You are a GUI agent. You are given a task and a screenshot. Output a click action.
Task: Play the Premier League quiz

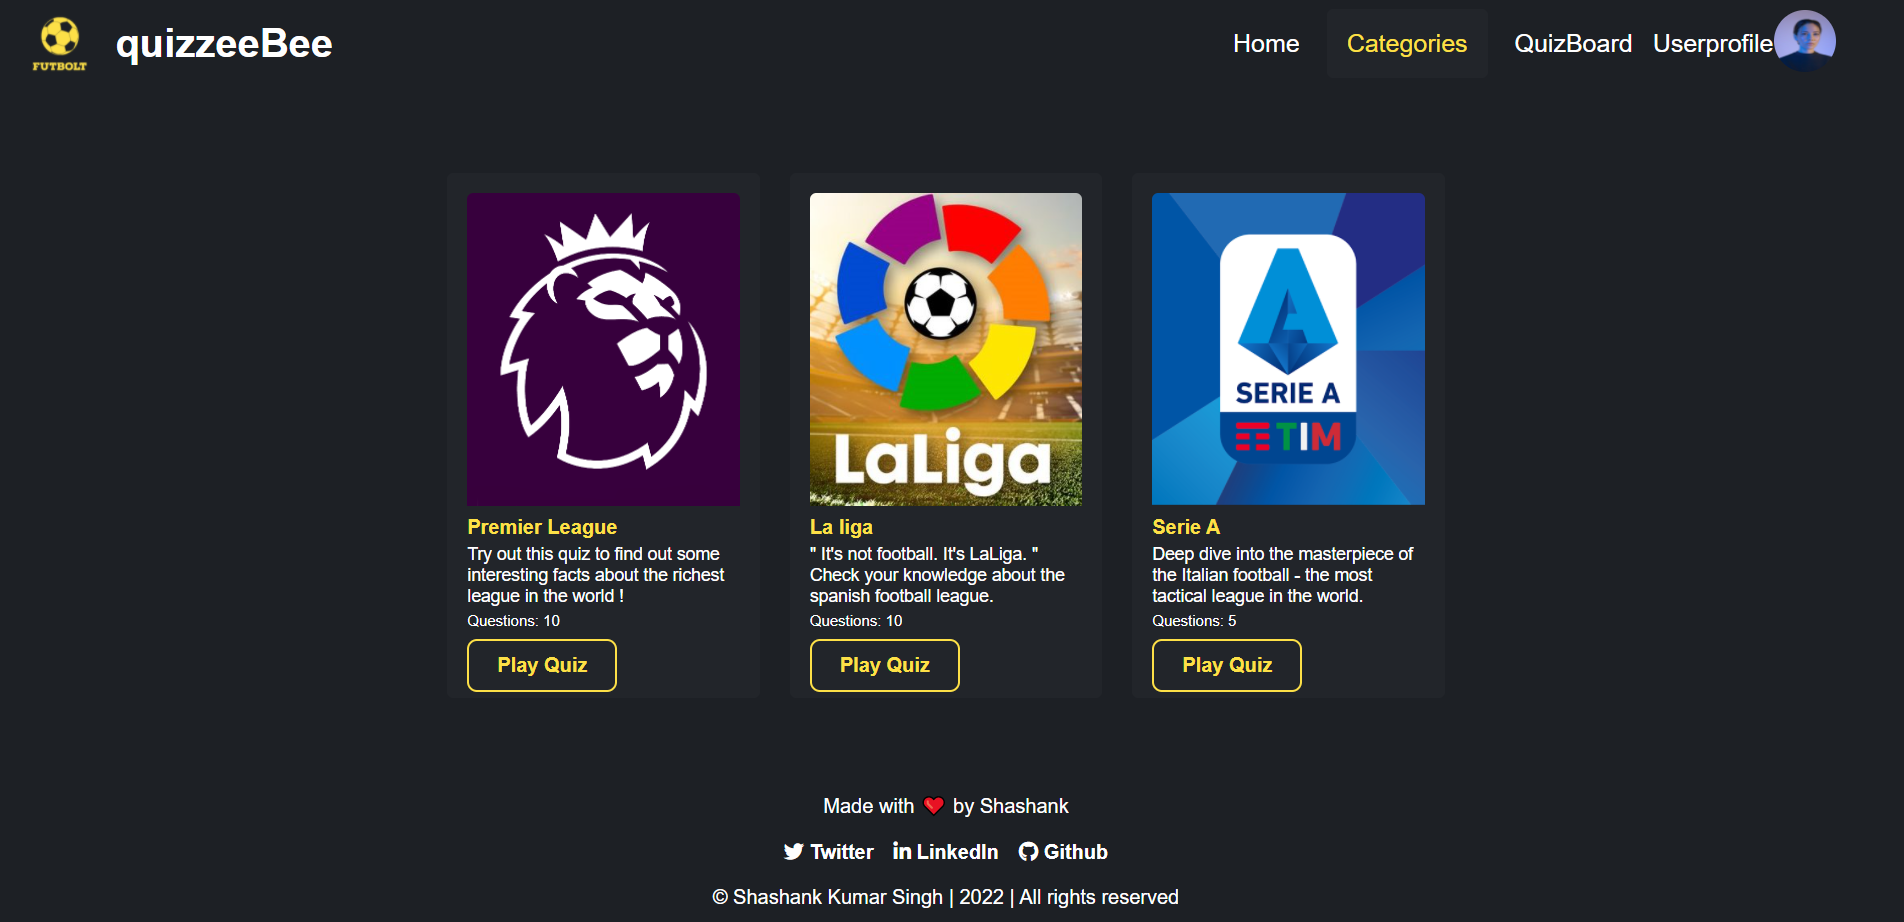[541, 665]
